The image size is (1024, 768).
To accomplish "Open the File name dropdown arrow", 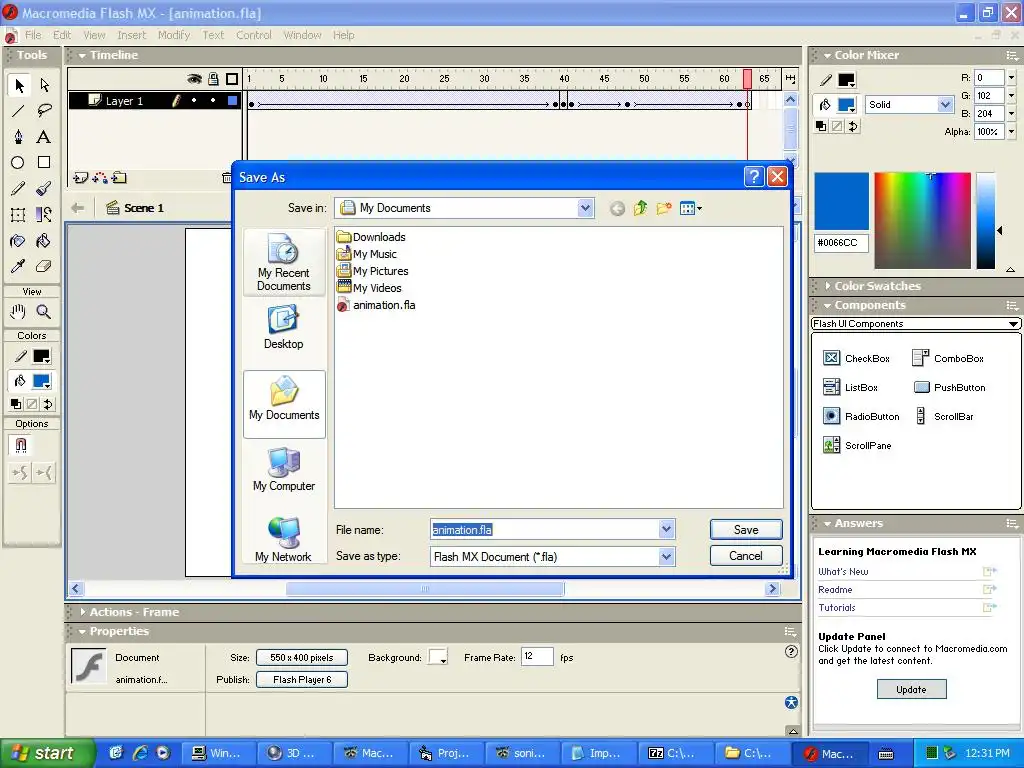I will 666,529.
